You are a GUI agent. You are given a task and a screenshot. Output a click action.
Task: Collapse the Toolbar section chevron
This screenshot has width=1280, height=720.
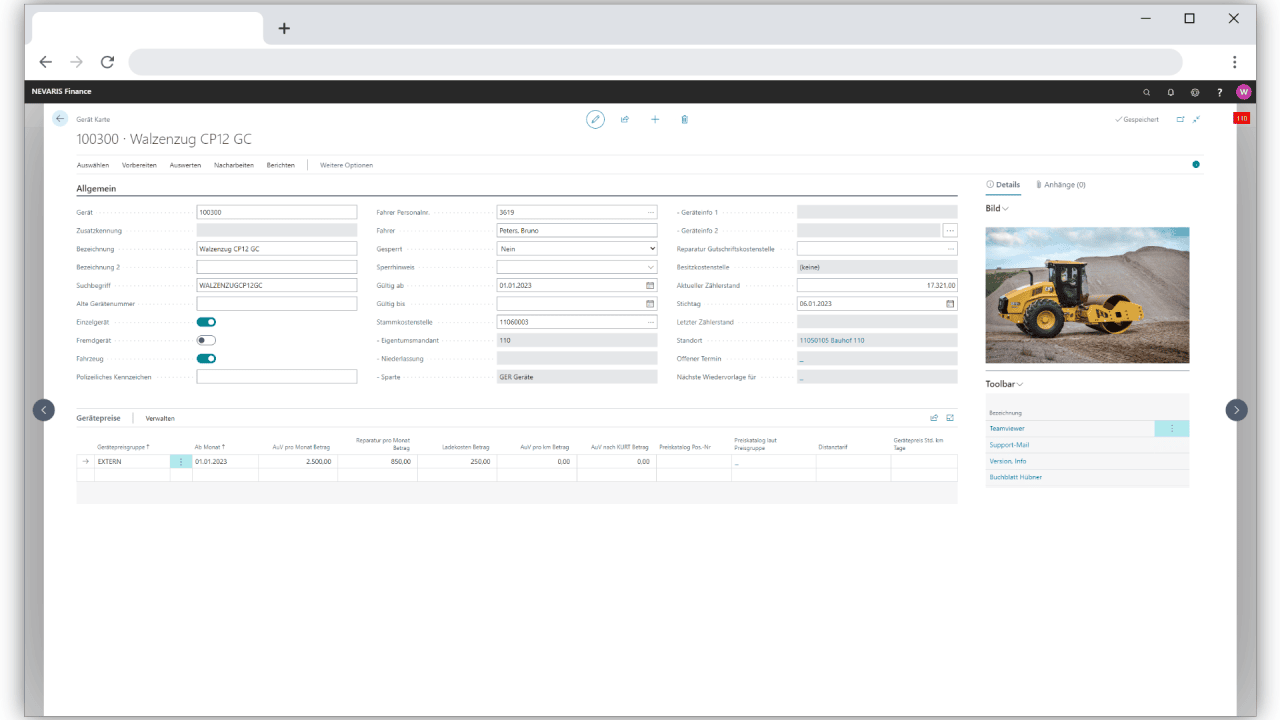[1020, 384]
